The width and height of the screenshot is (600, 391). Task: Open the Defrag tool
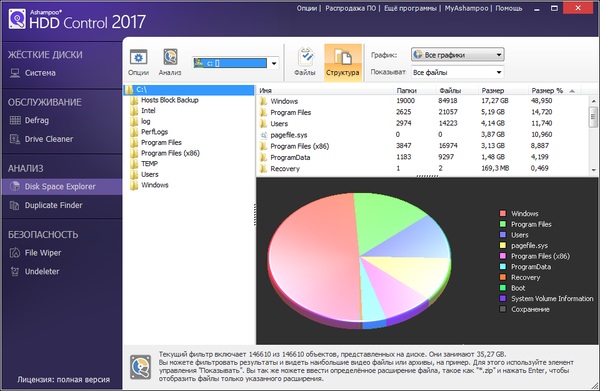coord(29,120)
